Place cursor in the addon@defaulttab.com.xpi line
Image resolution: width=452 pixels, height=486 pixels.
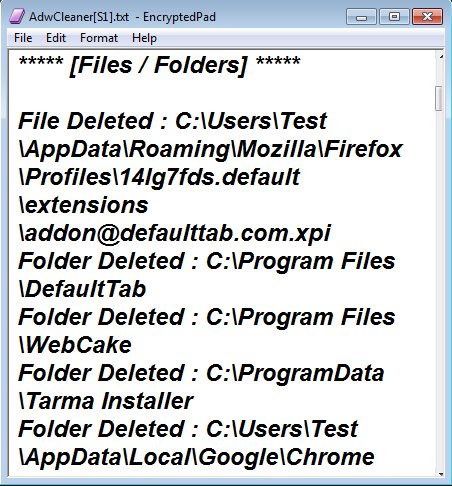175,233
